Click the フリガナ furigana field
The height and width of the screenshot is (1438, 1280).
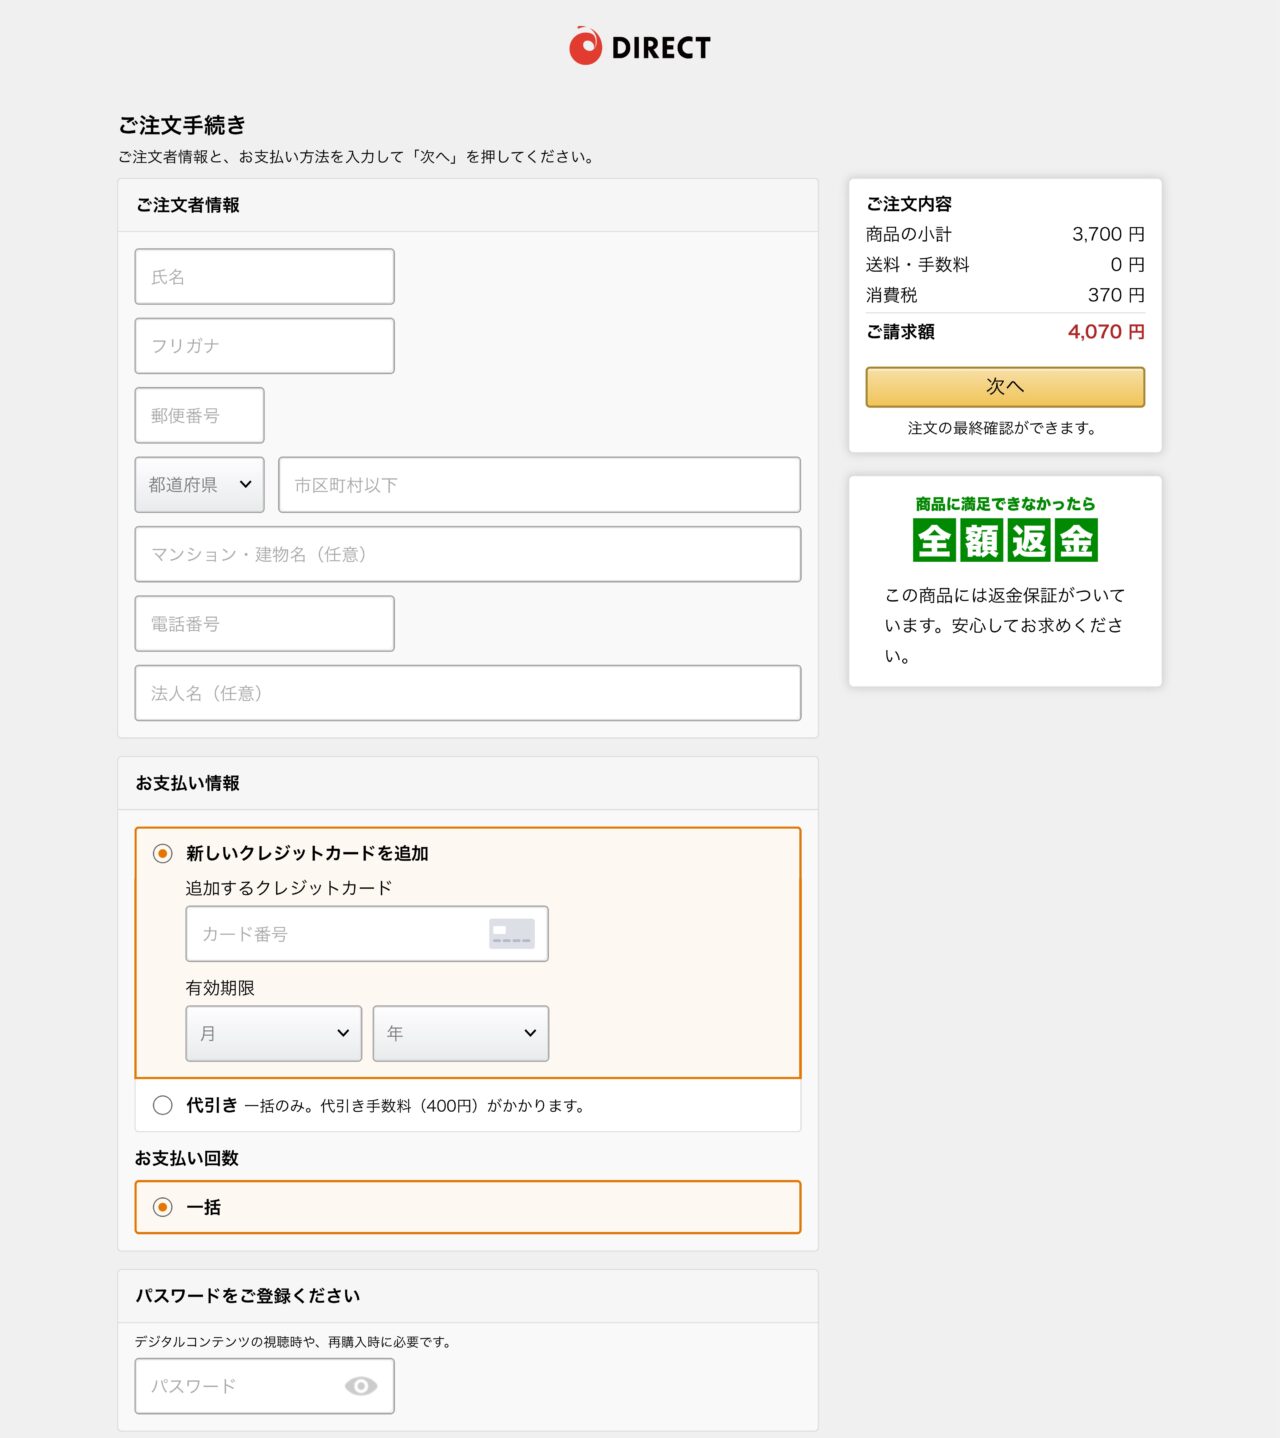(x=264, y=345)
